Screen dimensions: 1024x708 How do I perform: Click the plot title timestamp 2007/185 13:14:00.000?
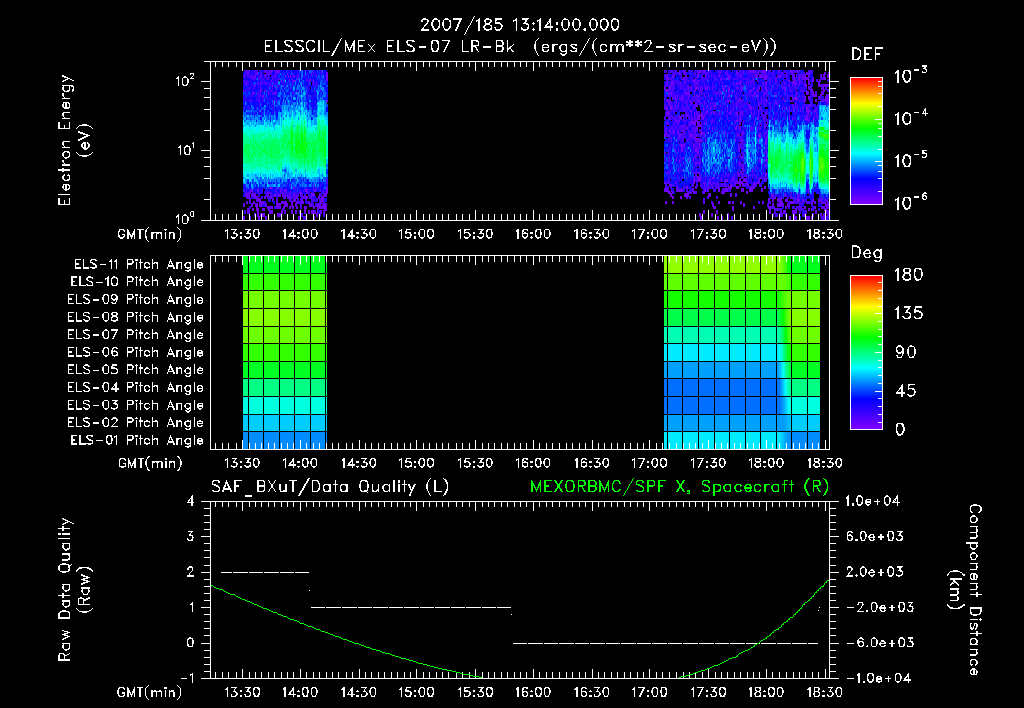[x=519, y=25]
